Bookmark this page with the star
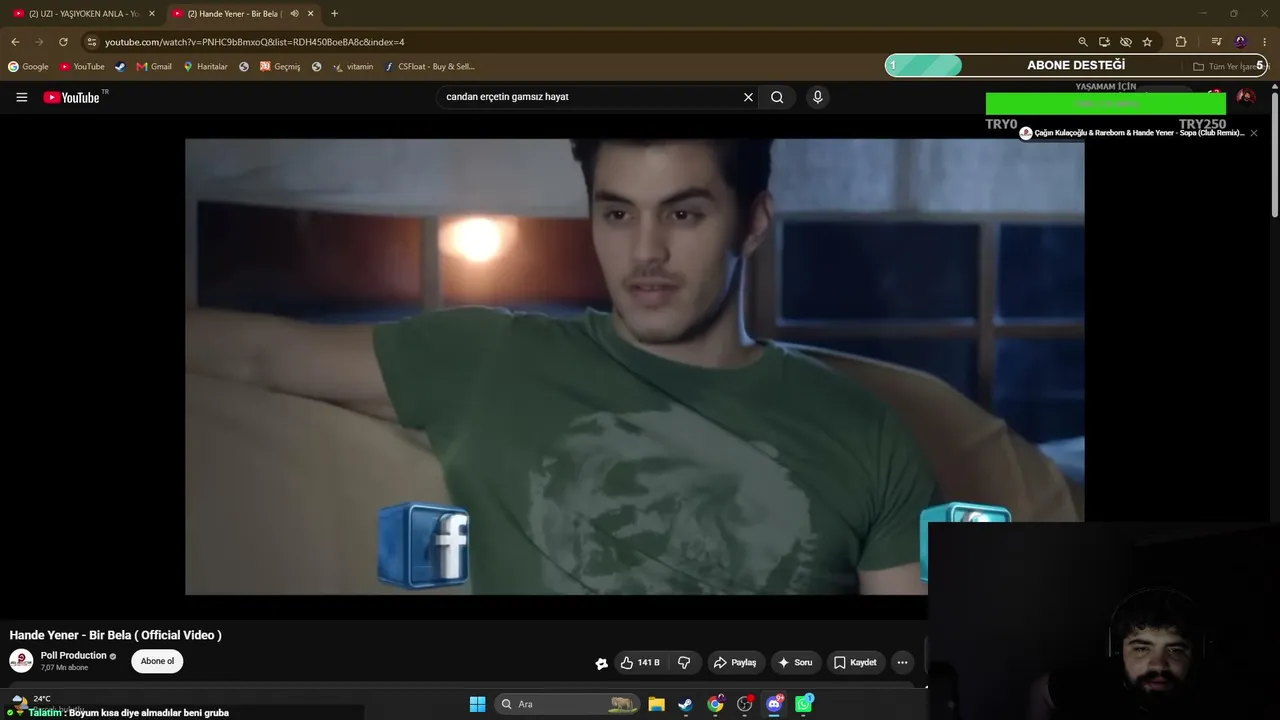The width and height of the screenshot is (1280, 720). click(1147, 42)
